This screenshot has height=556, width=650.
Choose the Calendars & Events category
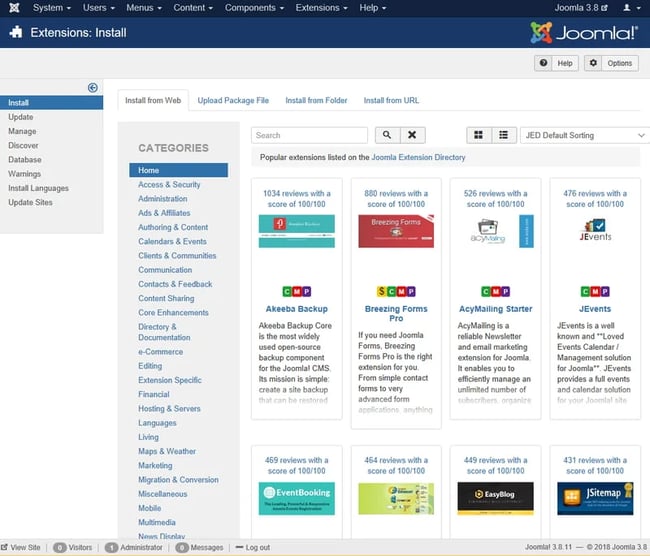click(172, 241)
